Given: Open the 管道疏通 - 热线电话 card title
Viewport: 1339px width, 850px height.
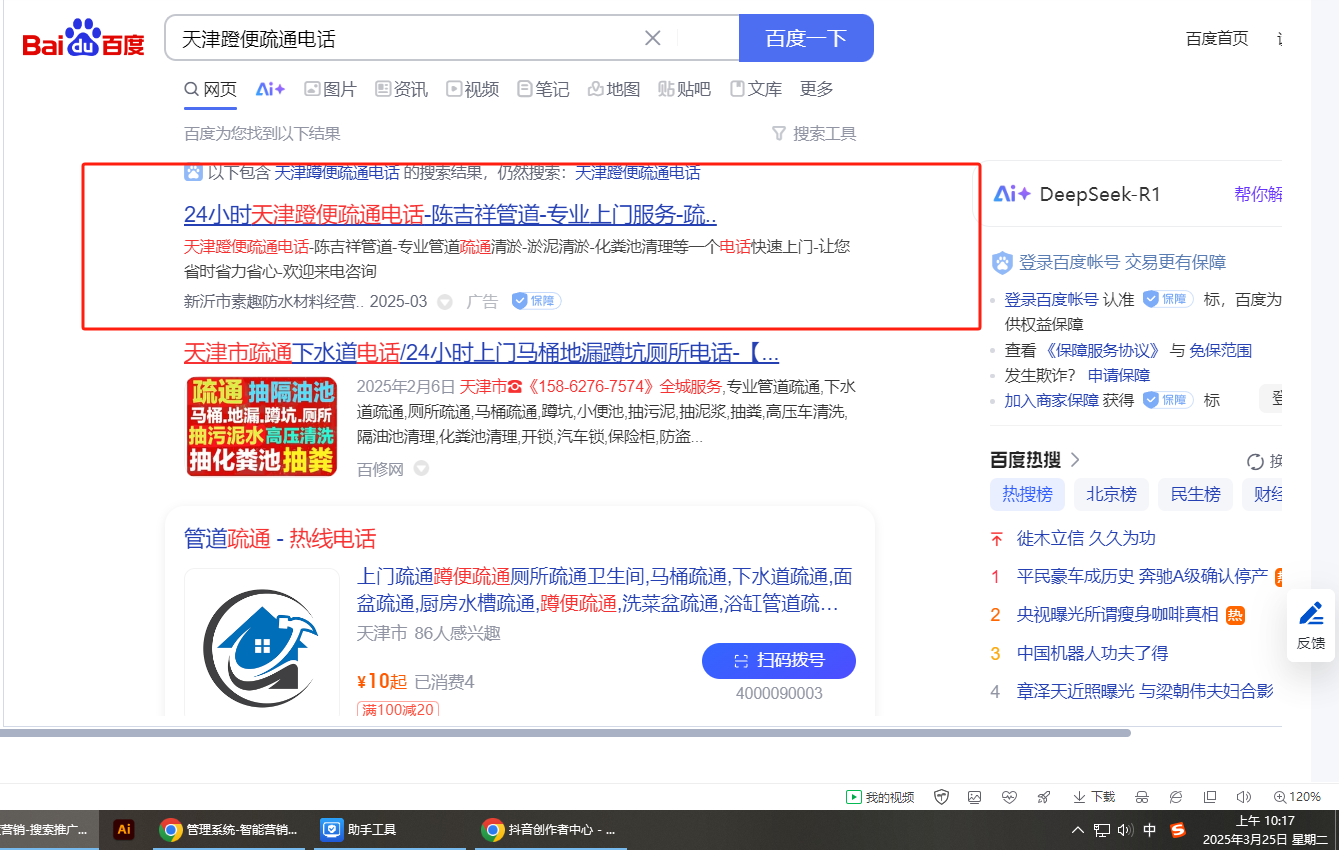Looking at the screenshot, I should (280, 539).
